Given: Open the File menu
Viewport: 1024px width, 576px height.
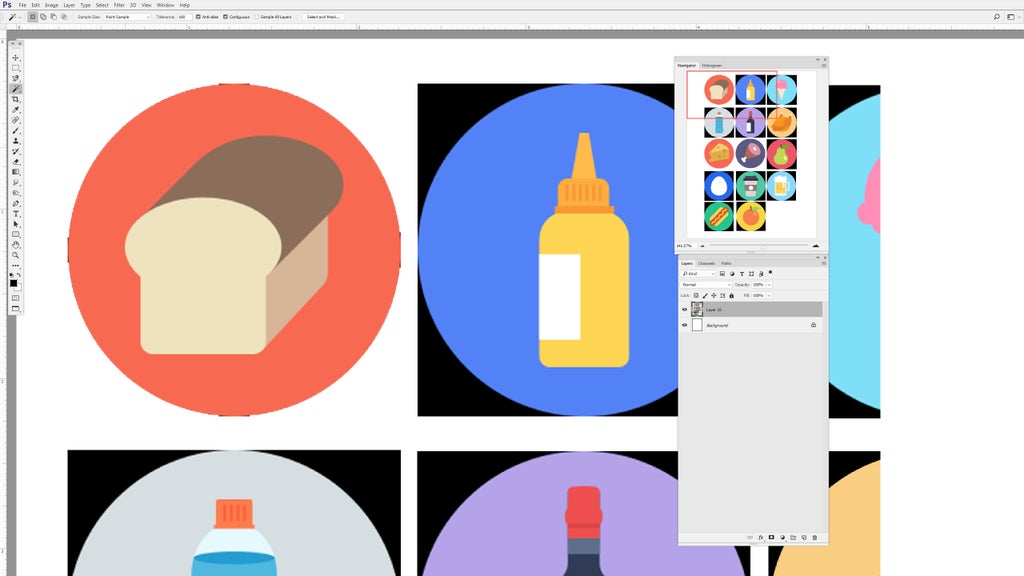Looking at the screenshot, I should (22, 5).
